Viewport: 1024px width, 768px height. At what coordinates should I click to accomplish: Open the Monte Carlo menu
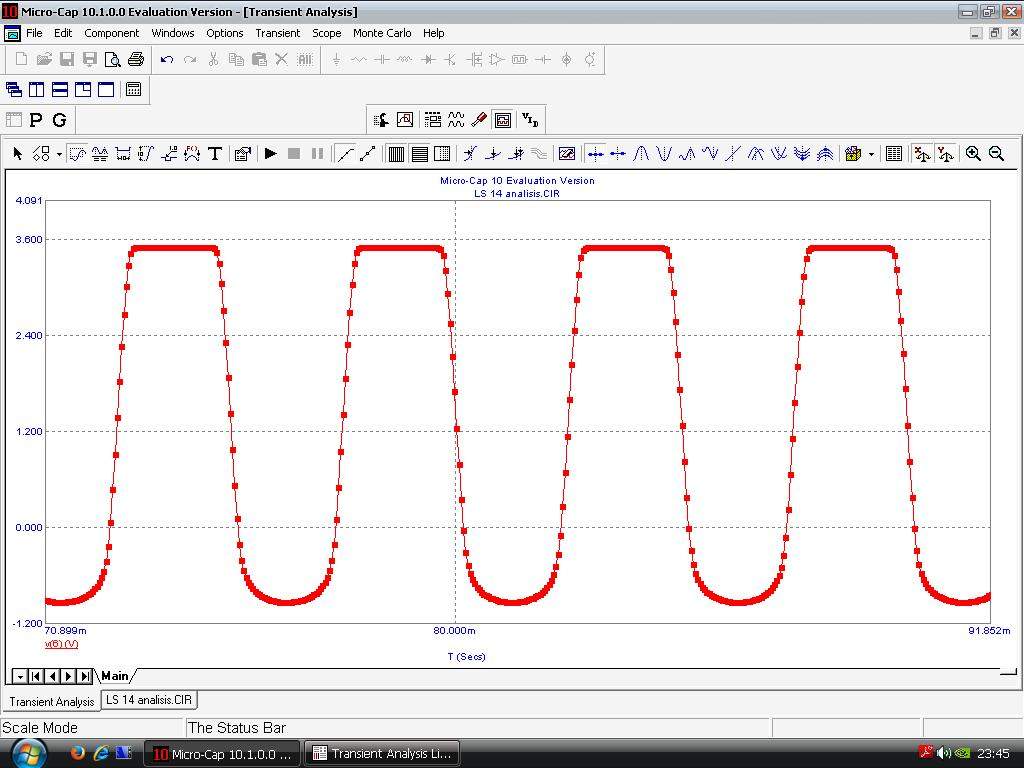pos(381,33)
